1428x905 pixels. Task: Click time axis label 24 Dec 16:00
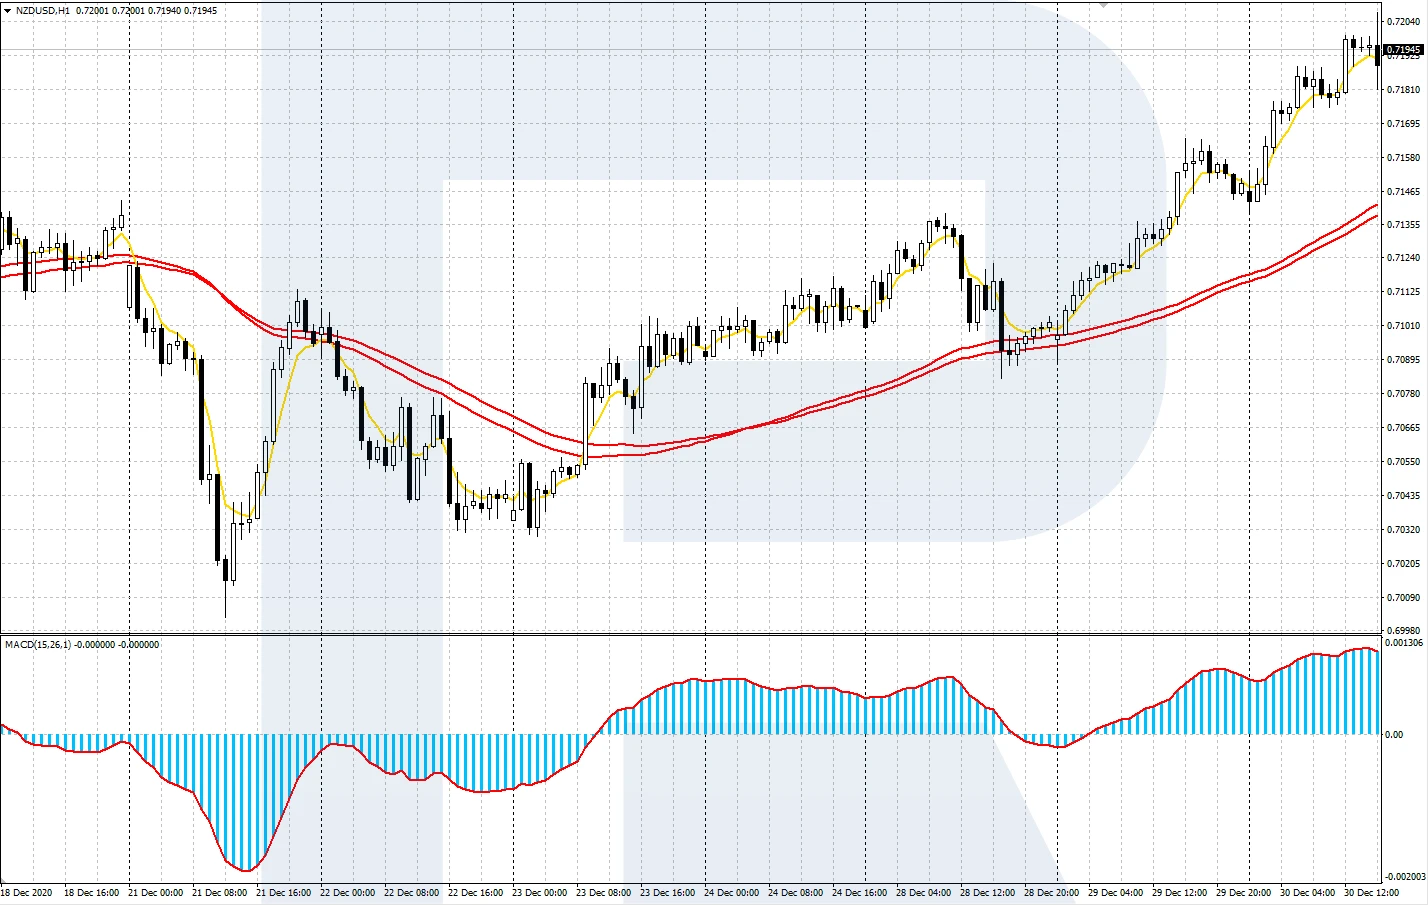click(x=860, y=892)
